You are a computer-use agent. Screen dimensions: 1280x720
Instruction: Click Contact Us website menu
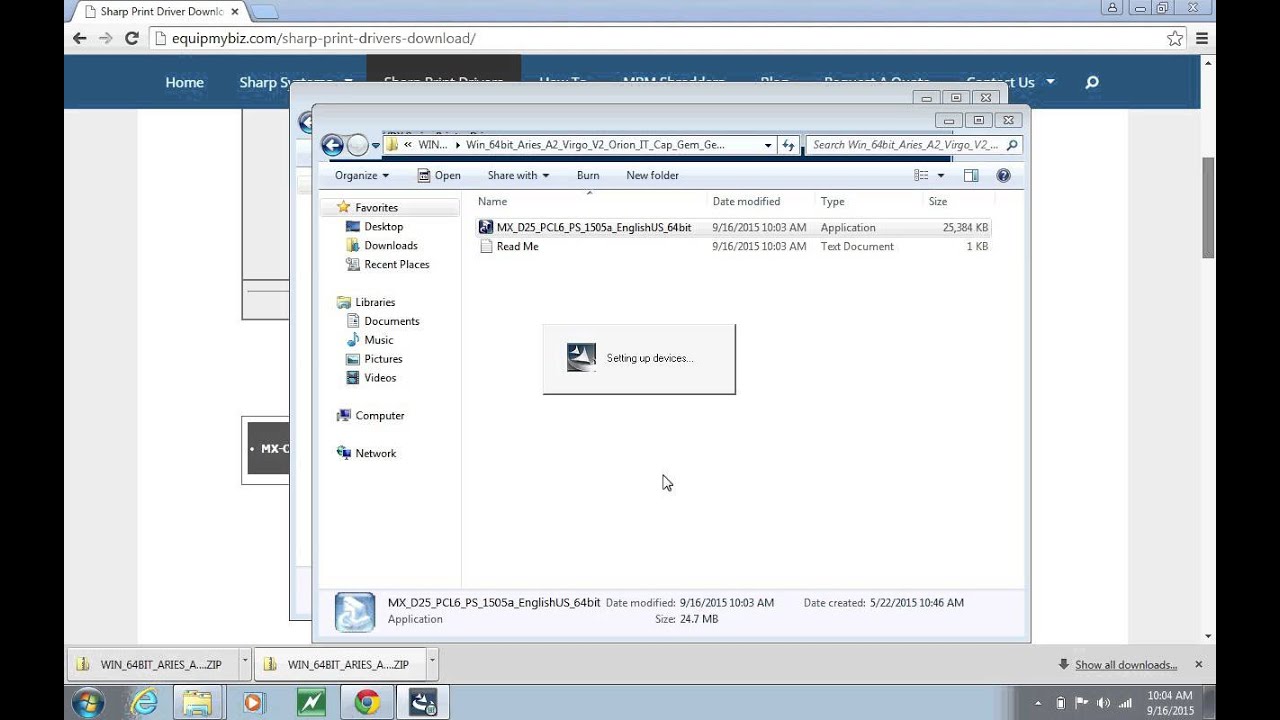pos(1010,82)
